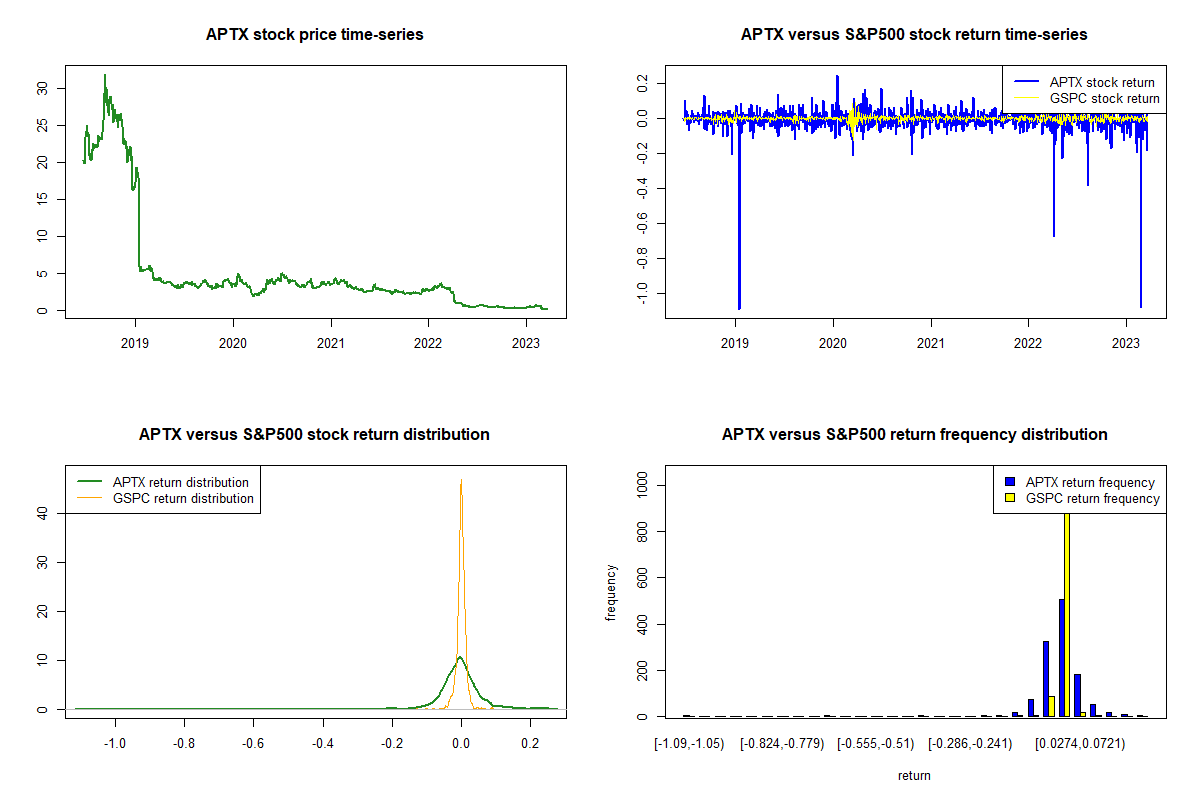Select the 'APTX versus S&P500 stock return time-series' title

click(x=914, y=35)
